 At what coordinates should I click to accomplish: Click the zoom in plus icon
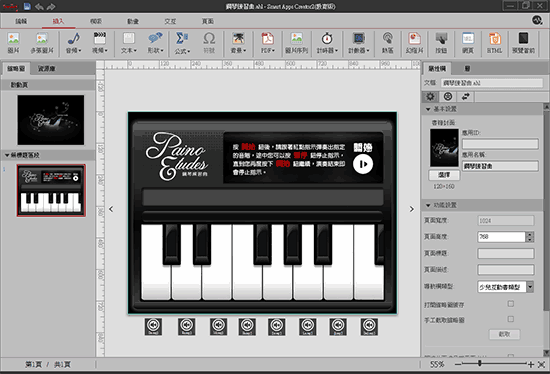pyautogui.click(x=531, y=365)
